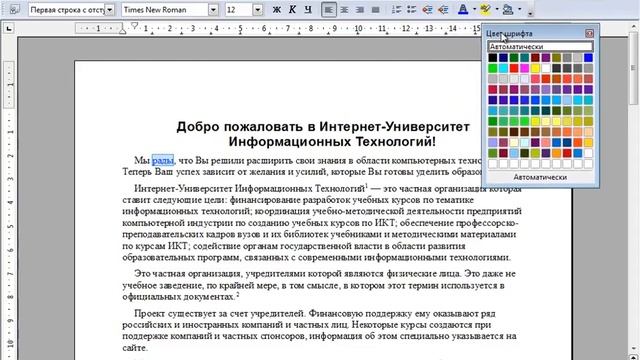Align paragraph to the left
Image resolution: width=640 pixels, height=360 pixels.
pyautogui.click(x=329, y=10)
